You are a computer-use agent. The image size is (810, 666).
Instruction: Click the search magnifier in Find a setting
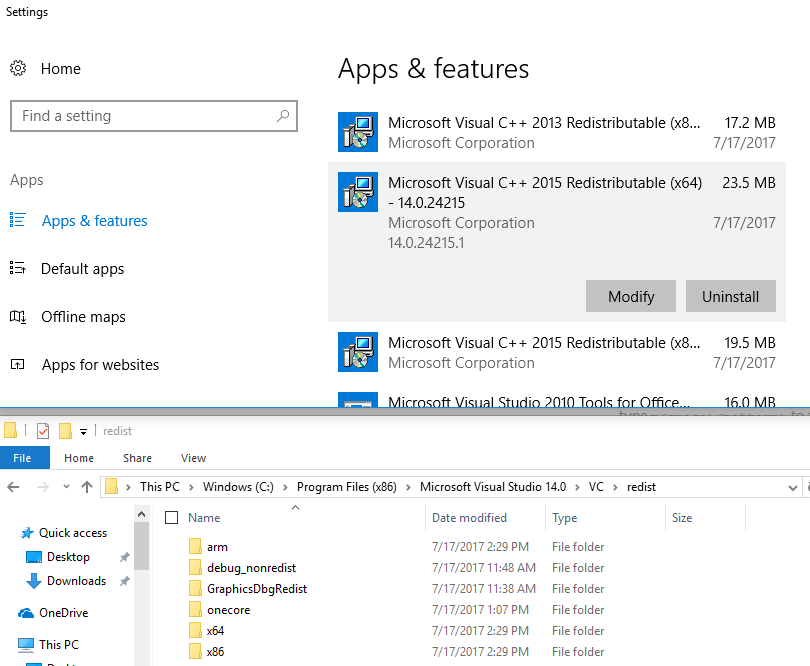pos(284,116)
